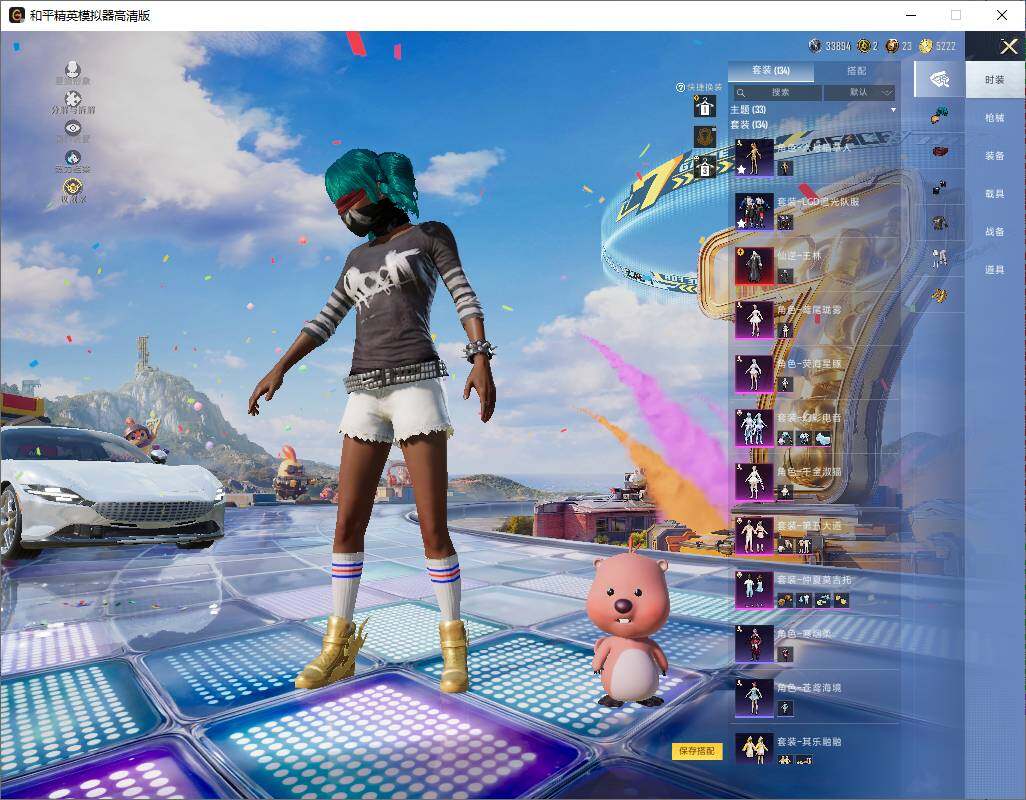Click small piece icon under 仙逆-王林

(785, 277)
